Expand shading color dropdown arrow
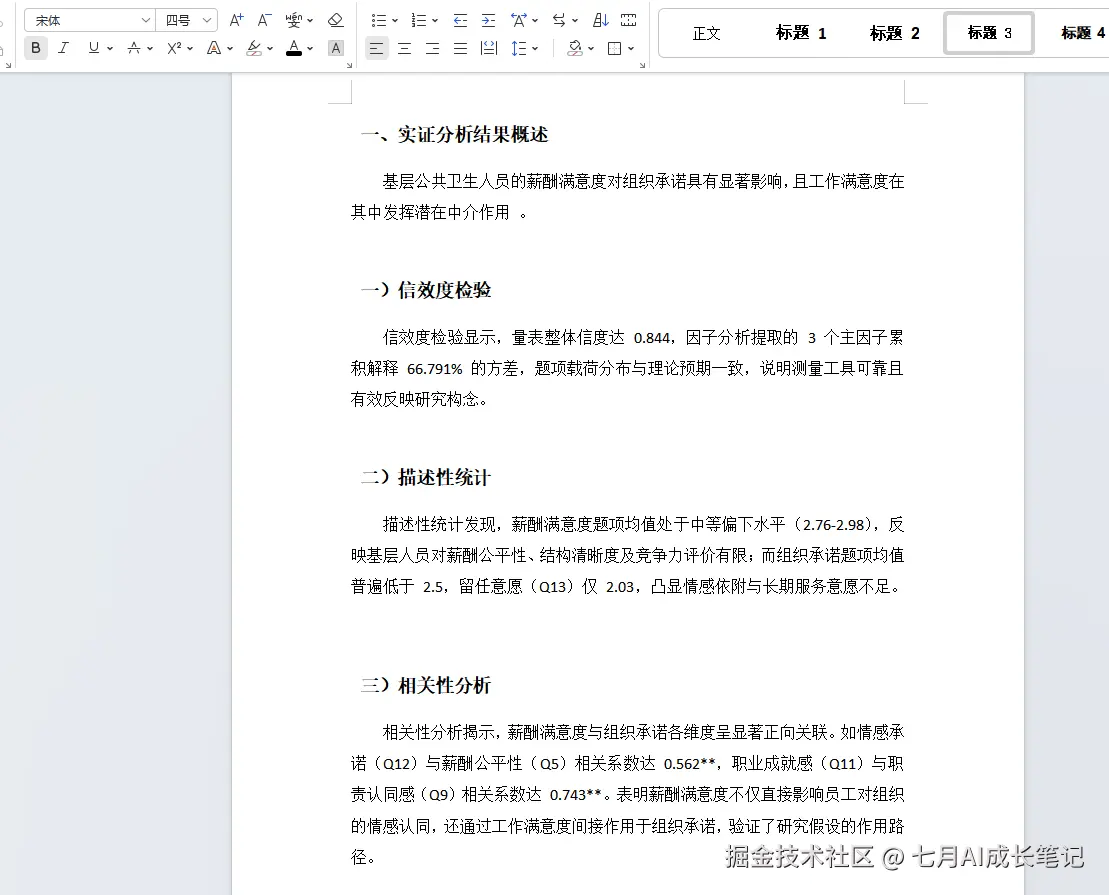The image size is (1109, 895). point(591,49)
